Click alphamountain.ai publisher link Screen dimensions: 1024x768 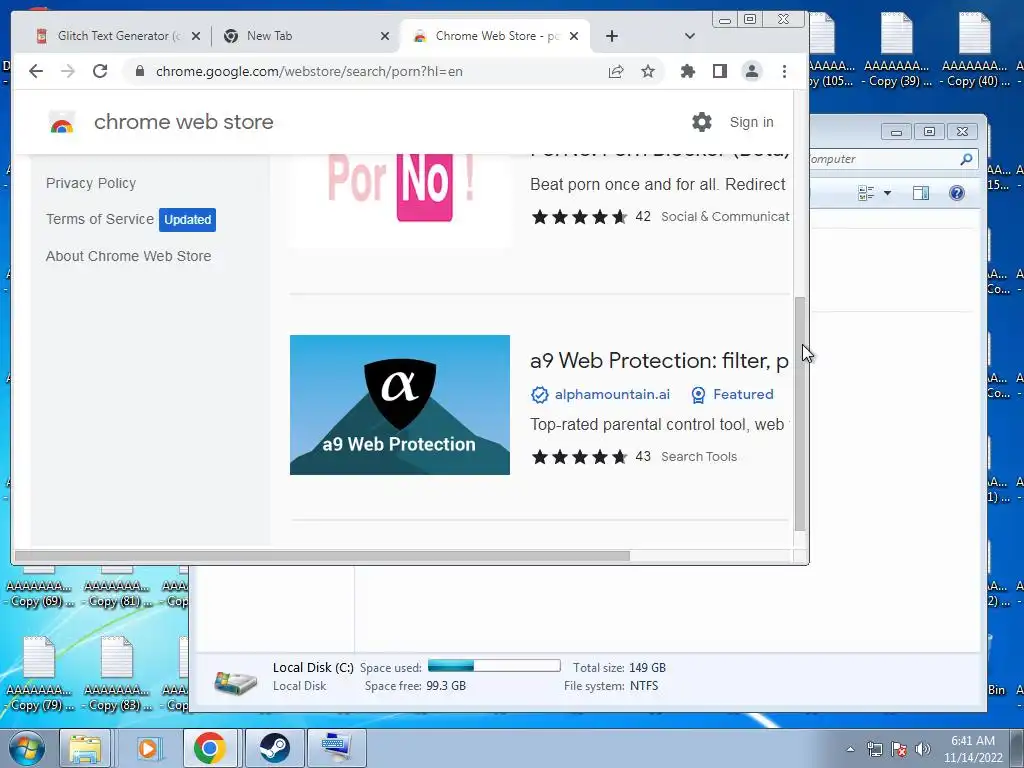[612, 394]
